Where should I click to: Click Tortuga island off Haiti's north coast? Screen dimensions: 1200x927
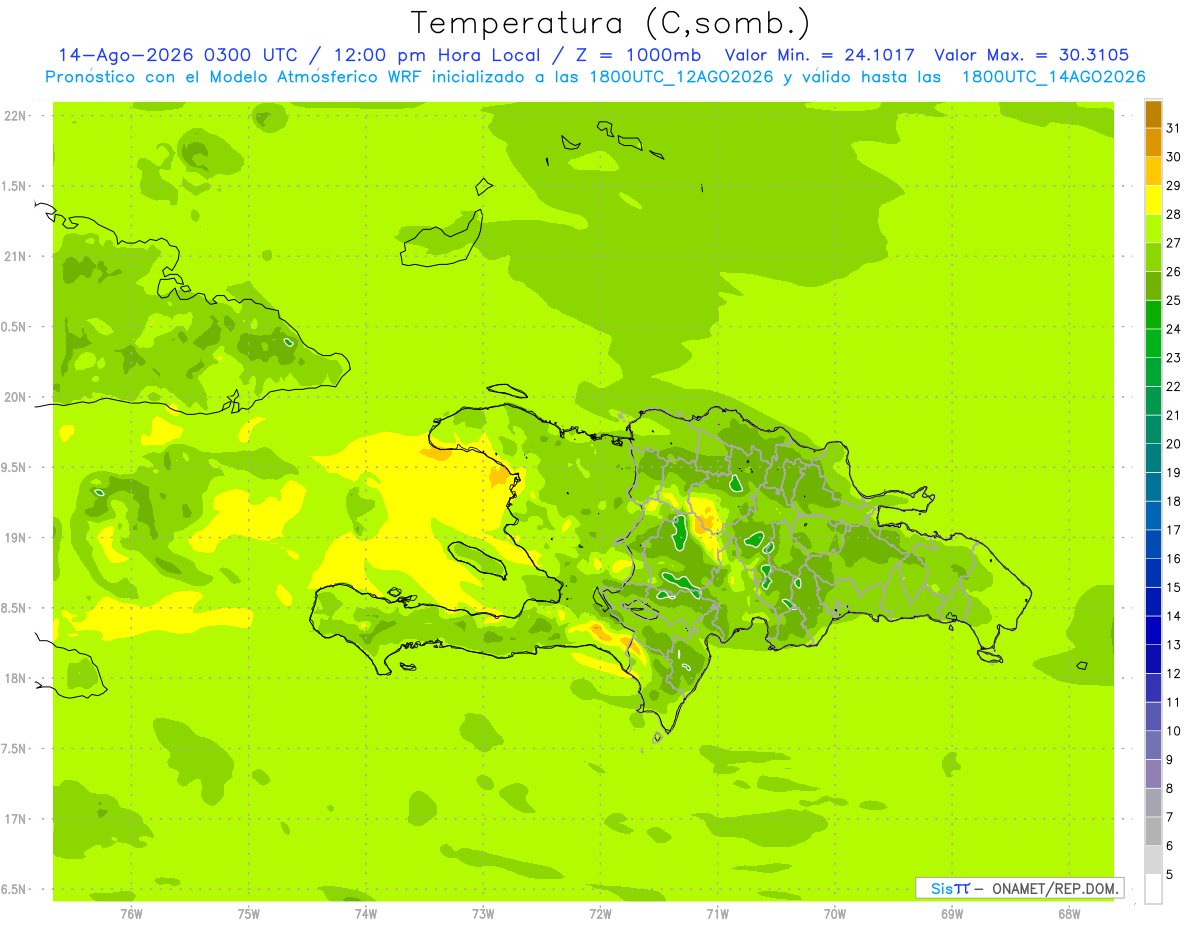[x=506, y=390]
